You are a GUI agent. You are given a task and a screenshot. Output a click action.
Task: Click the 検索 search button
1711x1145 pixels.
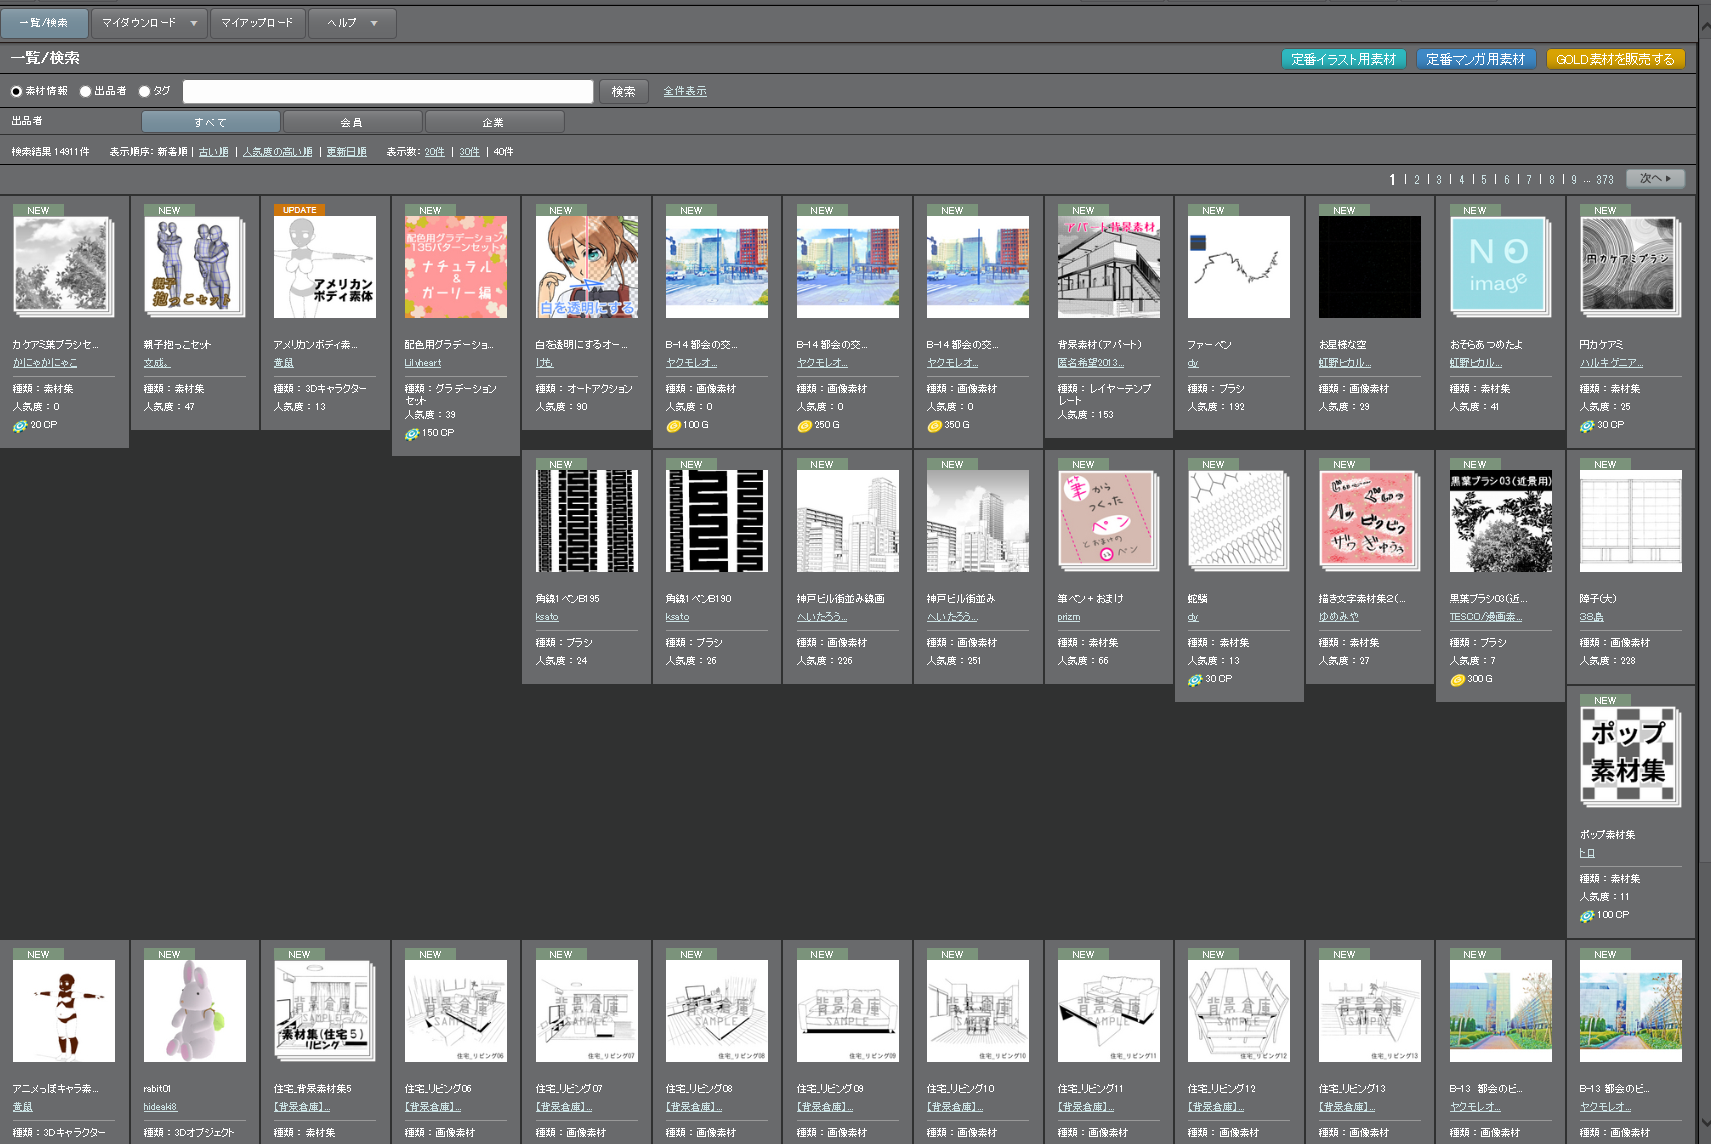coord(623,92)
